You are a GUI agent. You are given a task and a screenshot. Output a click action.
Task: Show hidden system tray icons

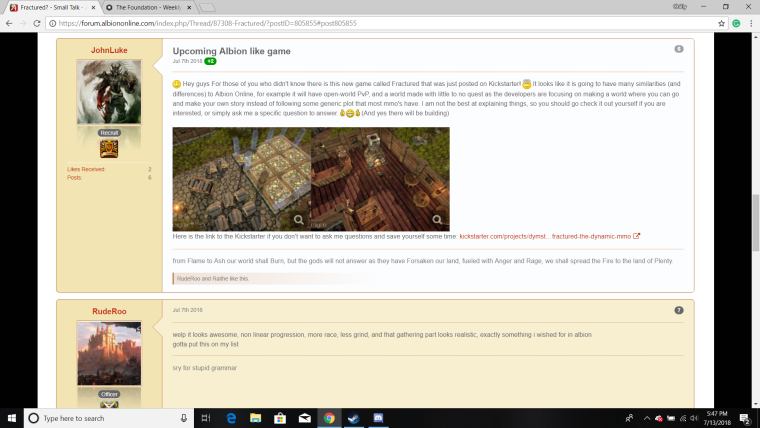coord(647,418)
